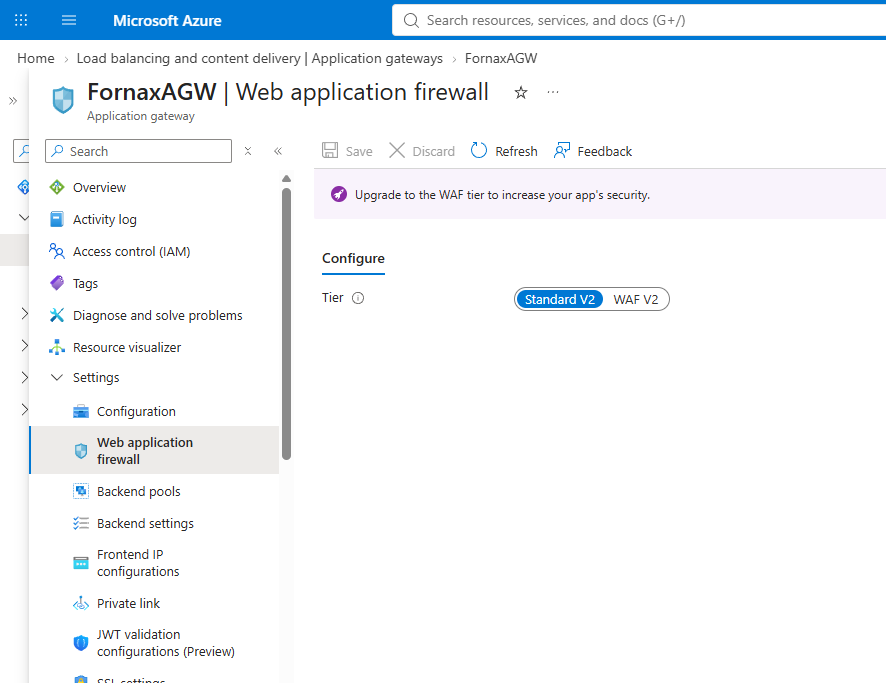Click the resource menu scrollbar
This screenshot has width=886, height=683.
point(286,324)
